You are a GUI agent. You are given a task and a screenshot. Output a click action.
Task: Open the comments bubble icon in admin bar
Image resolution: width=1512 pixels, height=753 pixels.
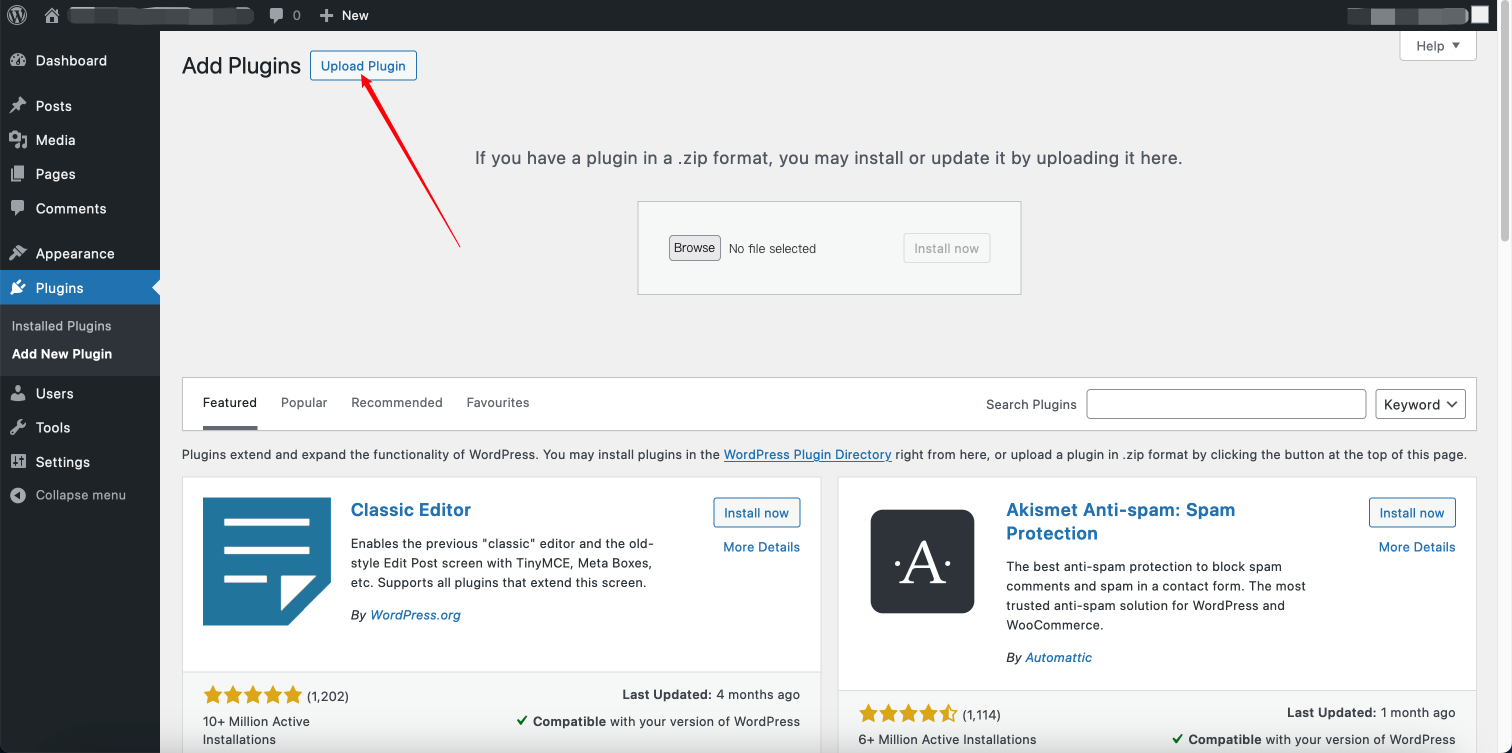[x=277, y=15]
